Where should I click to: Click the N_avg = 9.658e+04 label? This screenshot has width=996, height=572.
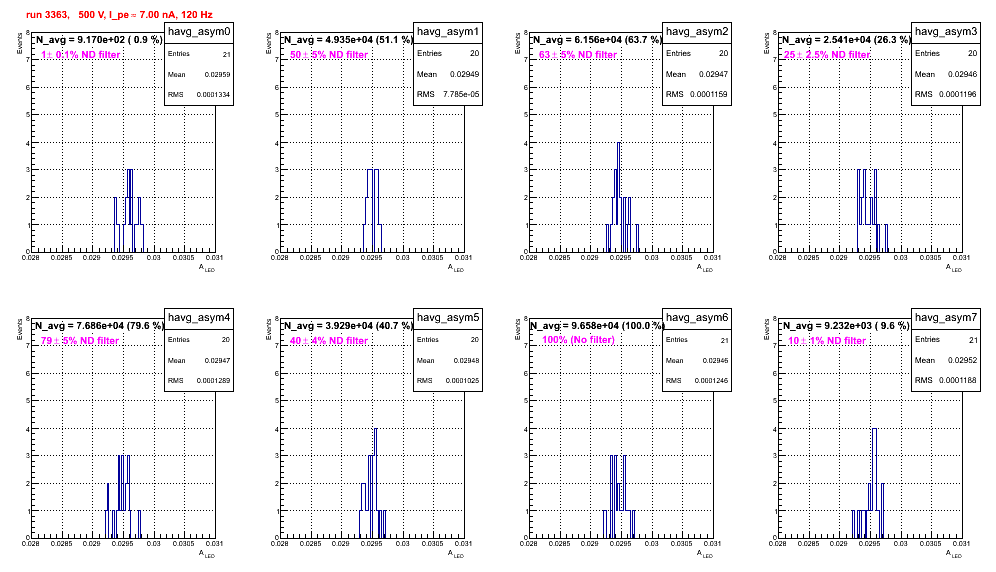coord(597,326)
